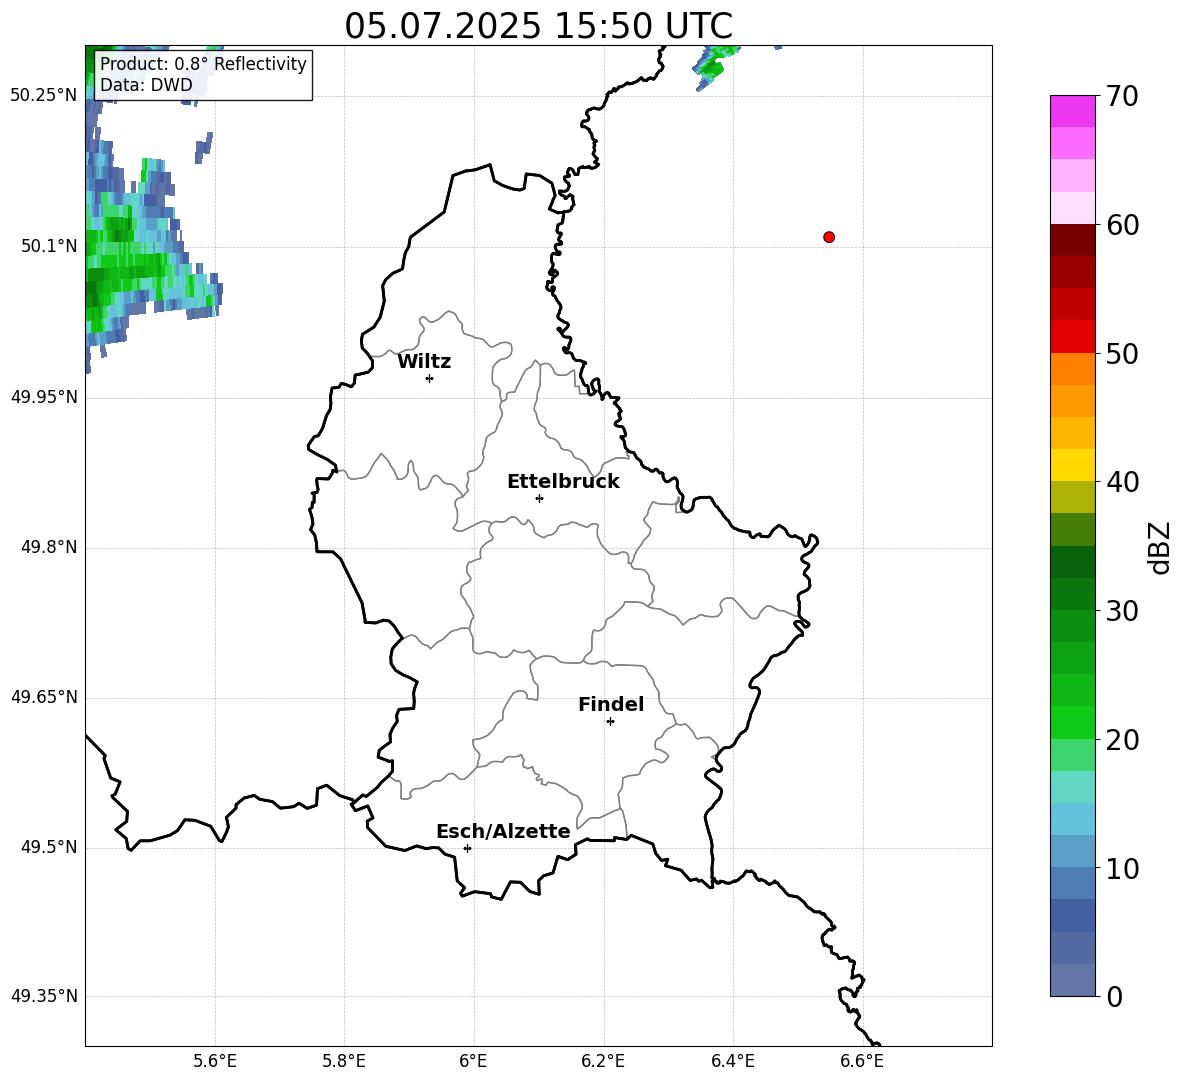
Task: Click the Ettelbruck city label
Action: 563,482
